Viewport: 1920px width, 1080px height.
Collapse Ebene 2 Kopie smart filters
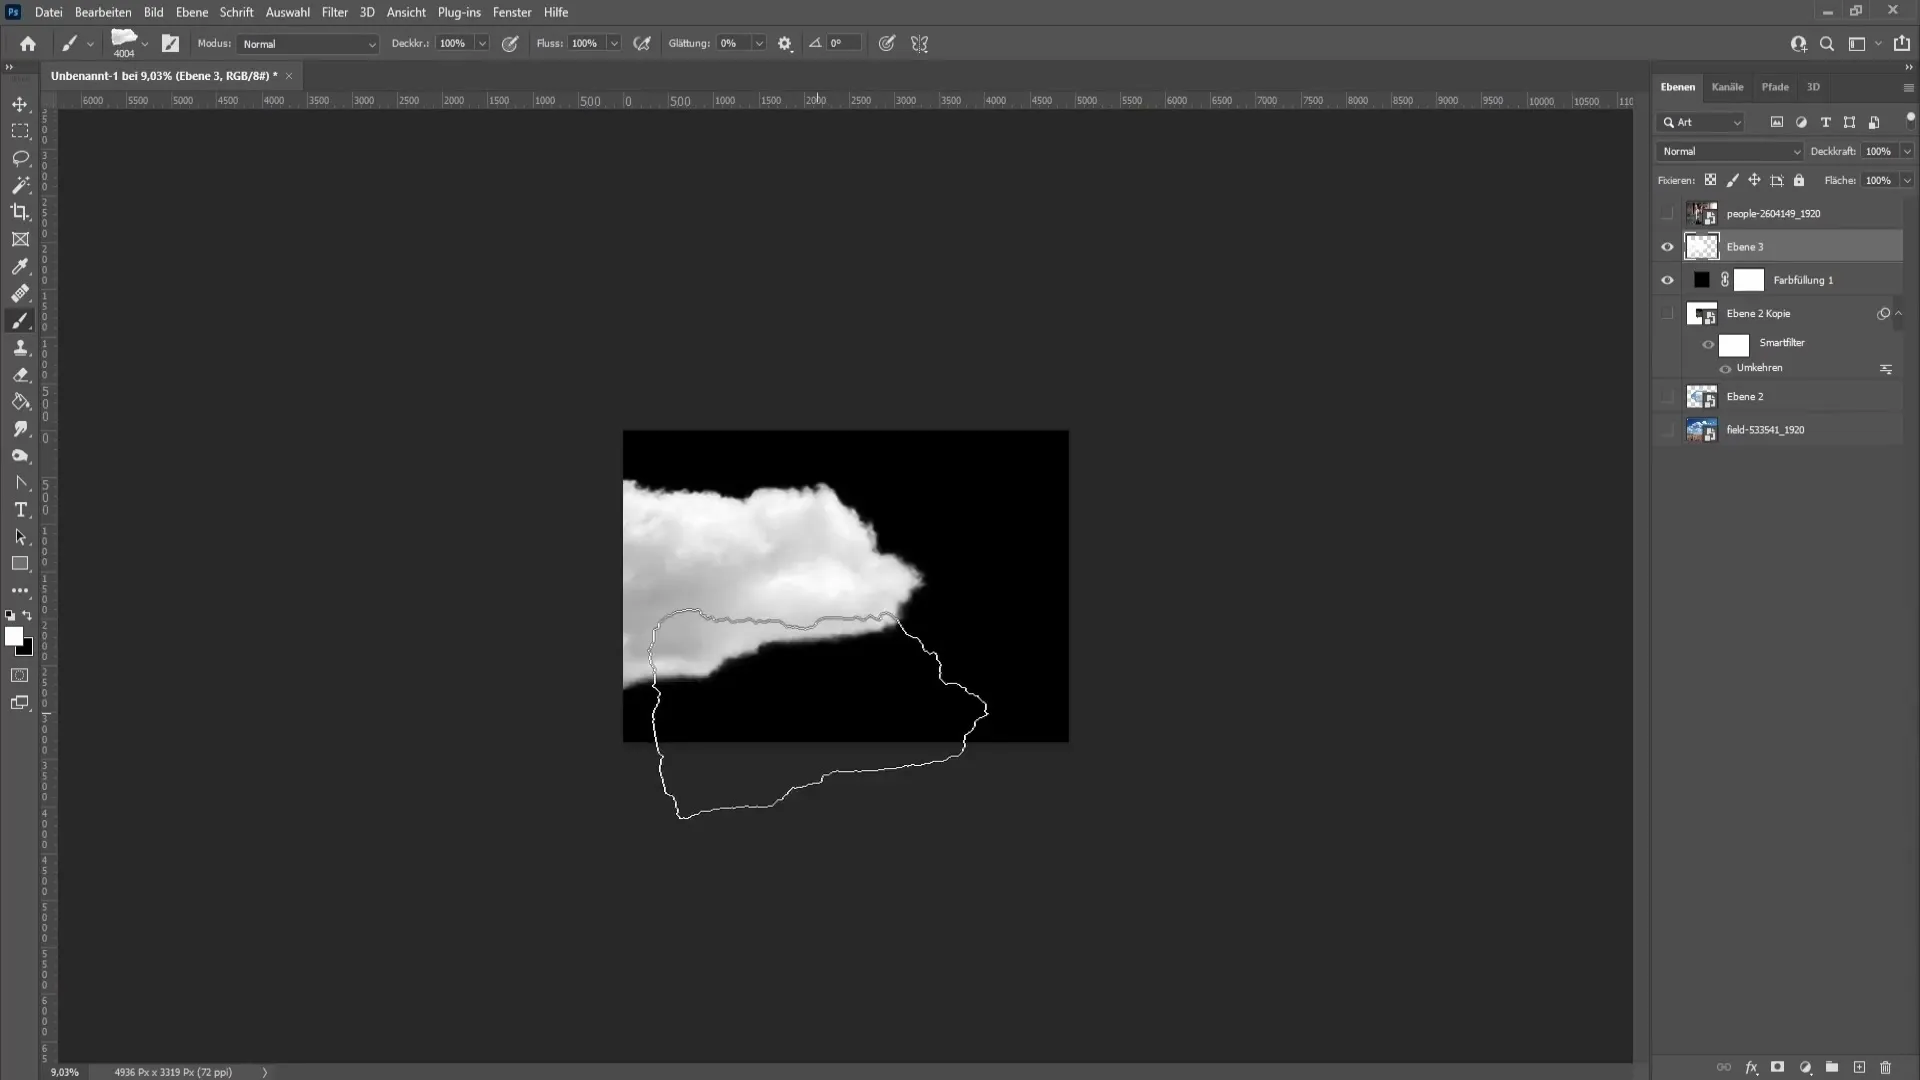click(1898, 314)
